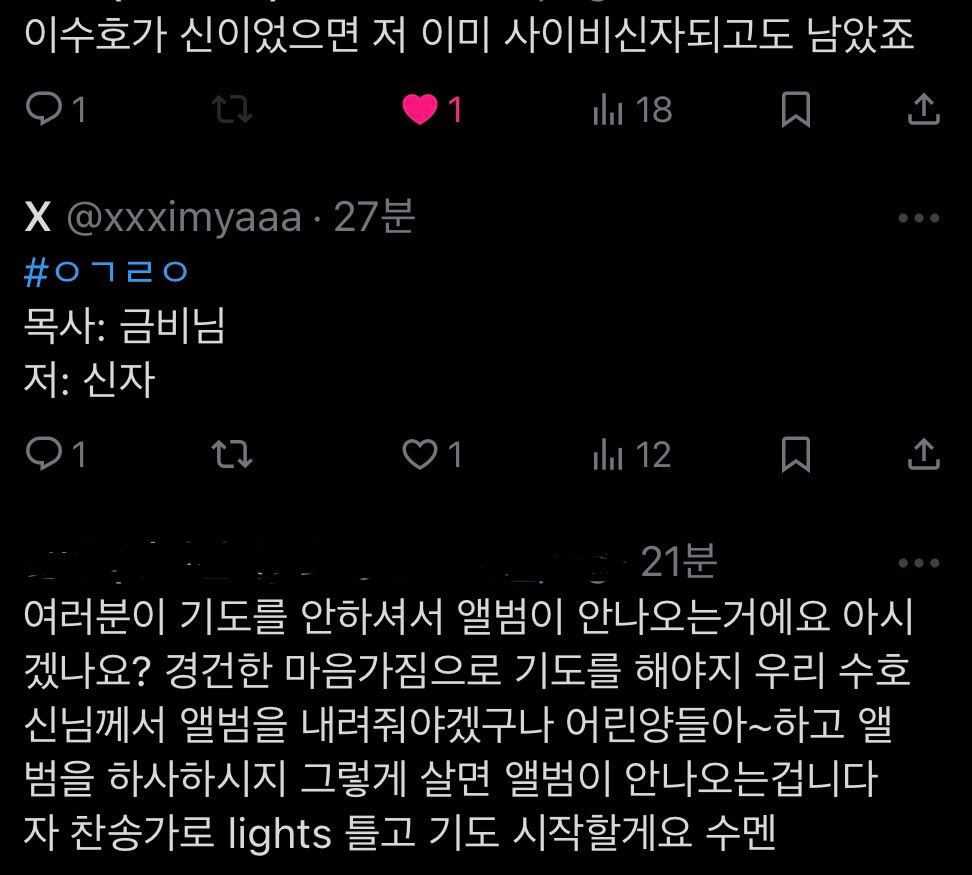Bookmark the tweet with 18 views
Viewport: 972px width, 875px height.
coord(796,109)
